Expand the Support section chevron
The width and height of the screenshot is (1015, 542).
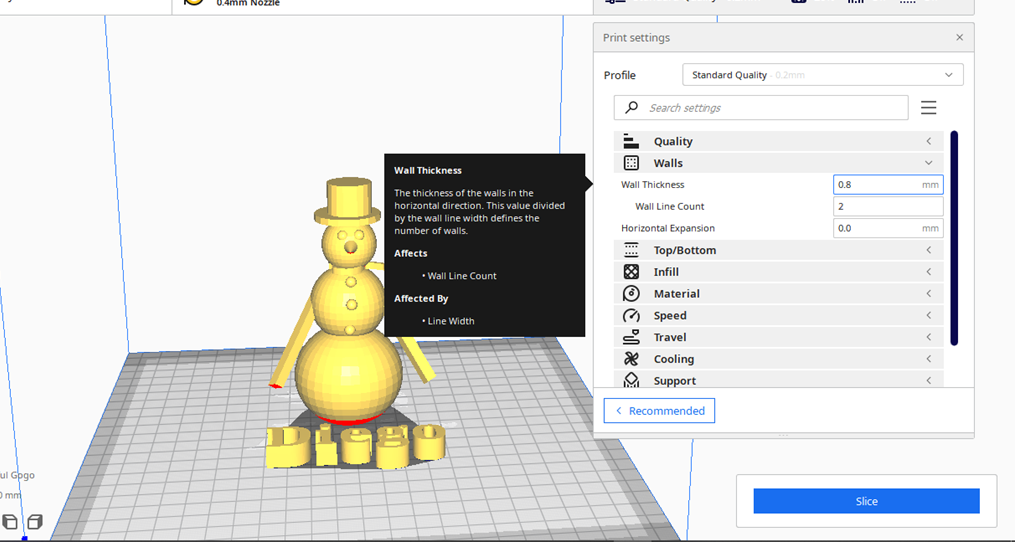click(x=929, y=381)
